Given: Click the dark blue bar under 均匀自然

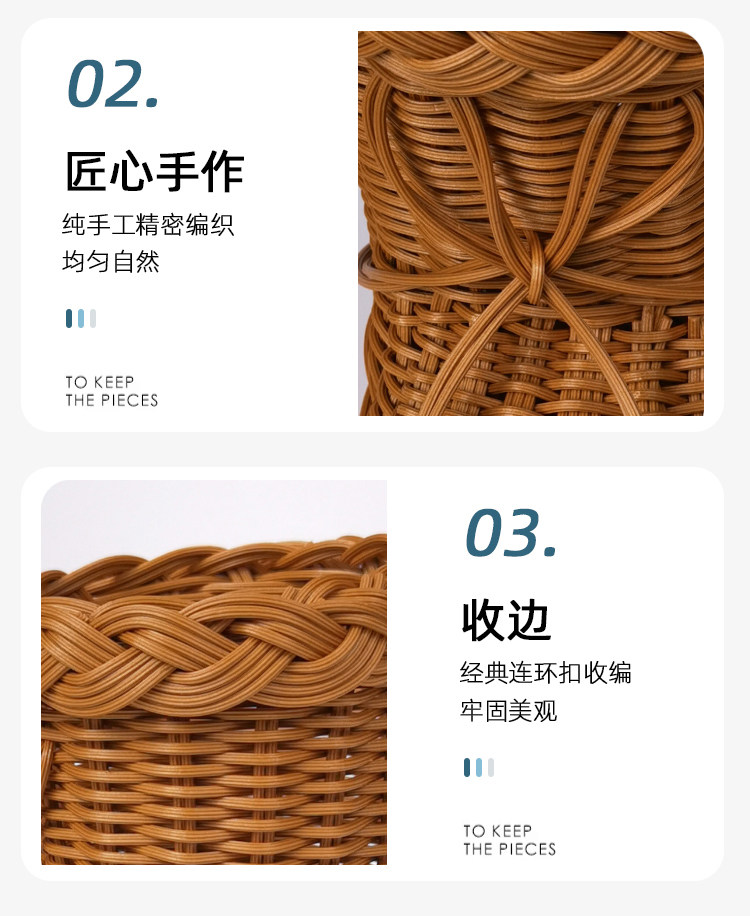Looking at the screenshot, I should pyautogui.click(x=69, y=318).
